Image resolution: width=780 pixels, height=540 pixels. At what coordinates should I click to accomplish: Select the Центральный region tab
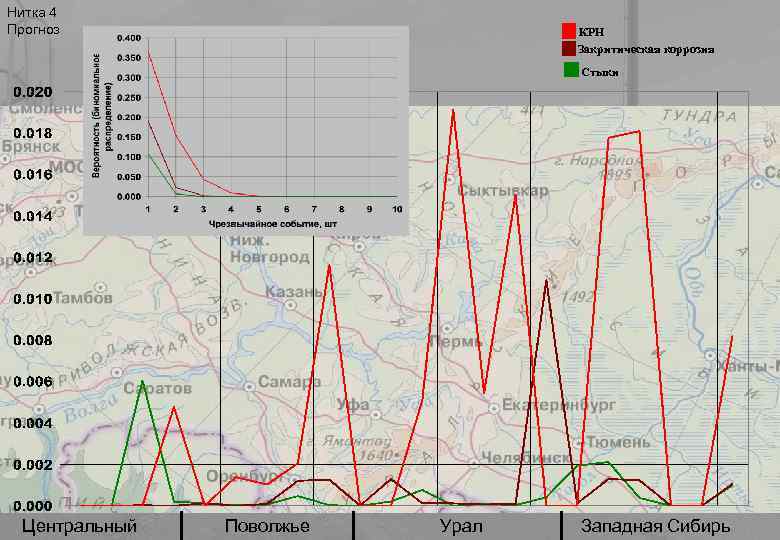[80, 526]
